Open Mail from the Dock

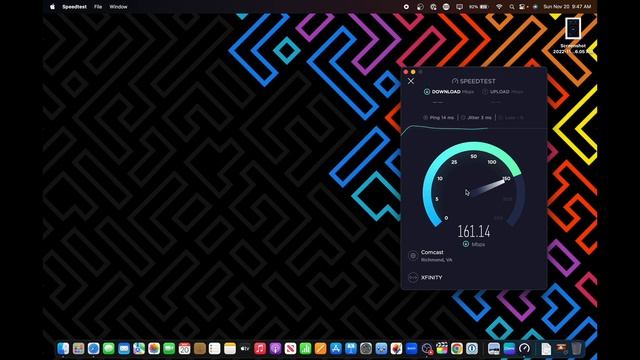(124, 349)
